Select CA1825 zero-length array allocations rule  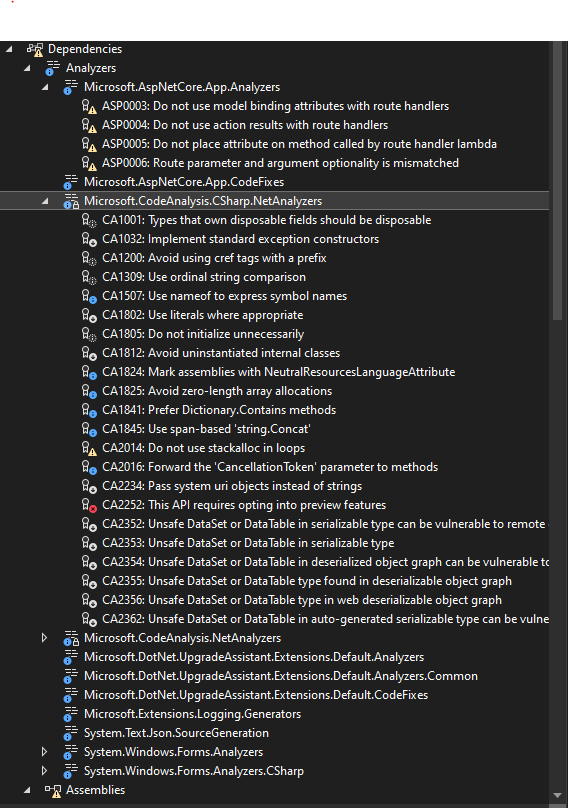(217, 391)
